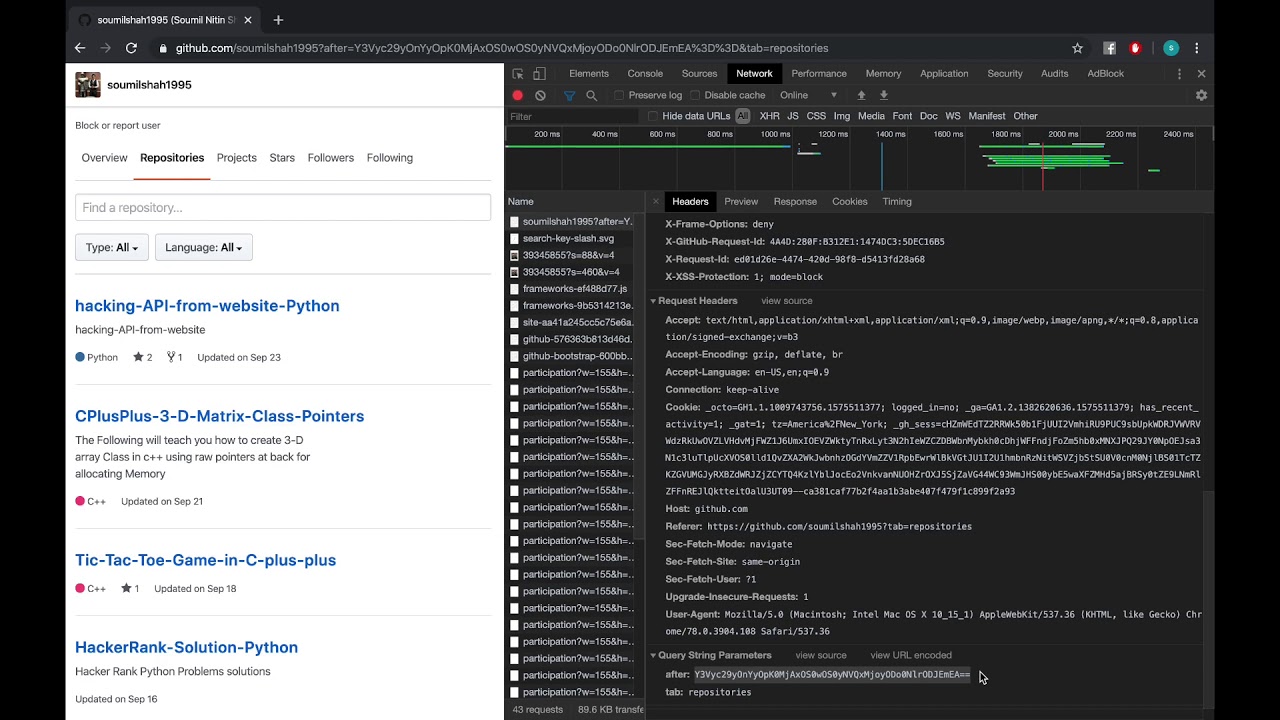The width and height of the screenshot is (1280, 720).
Task: Open network settings gear
Action: (1201, 96)
